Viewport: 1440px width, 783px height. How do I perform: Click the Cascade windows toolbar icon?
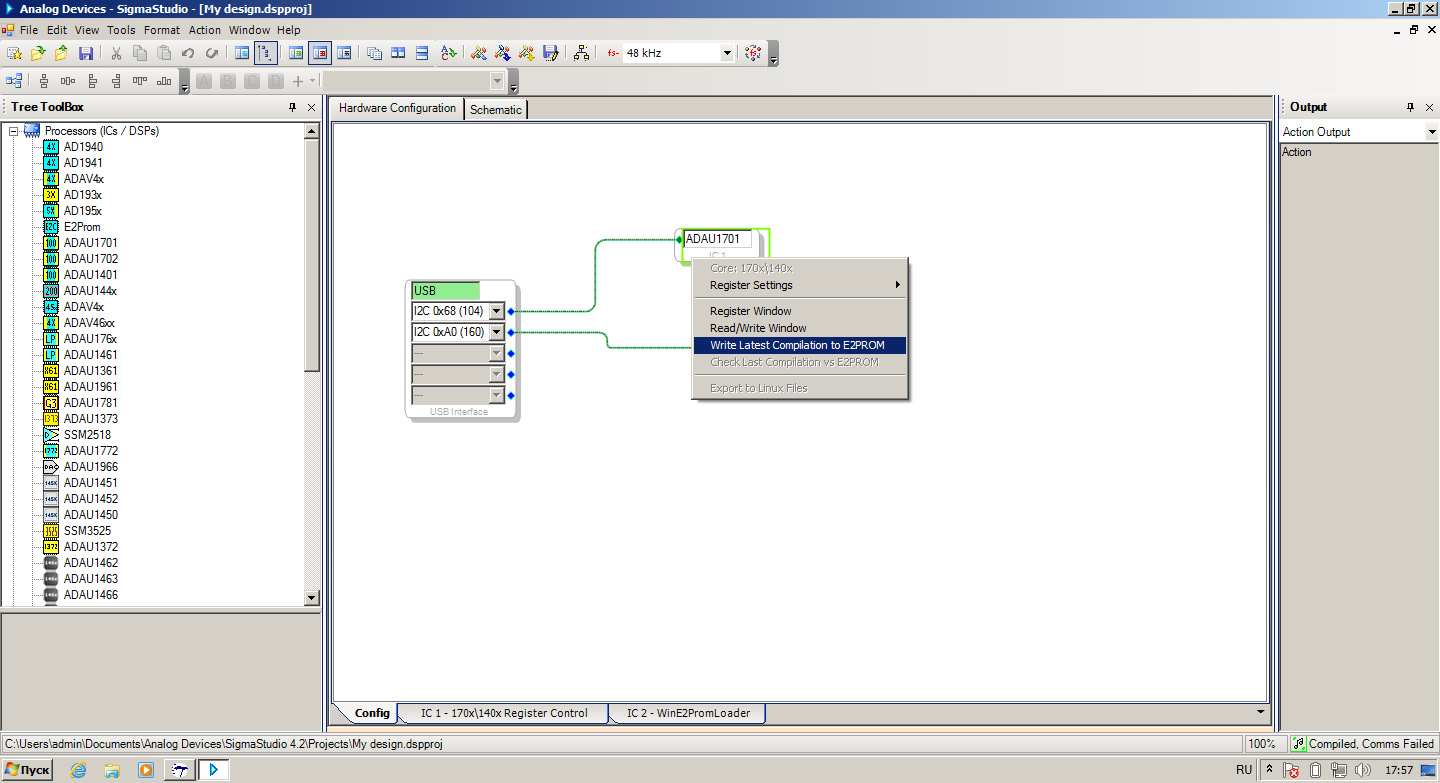pos(374,53)
